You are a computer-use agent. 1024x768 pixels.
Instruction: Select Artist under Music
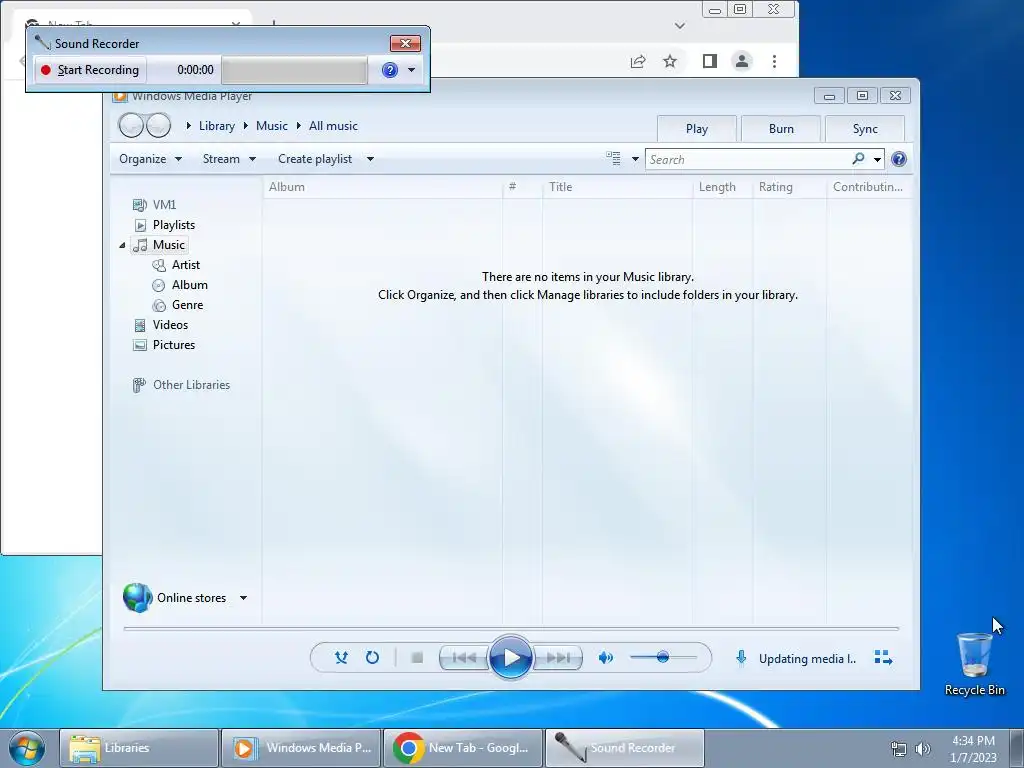(176, 264)
